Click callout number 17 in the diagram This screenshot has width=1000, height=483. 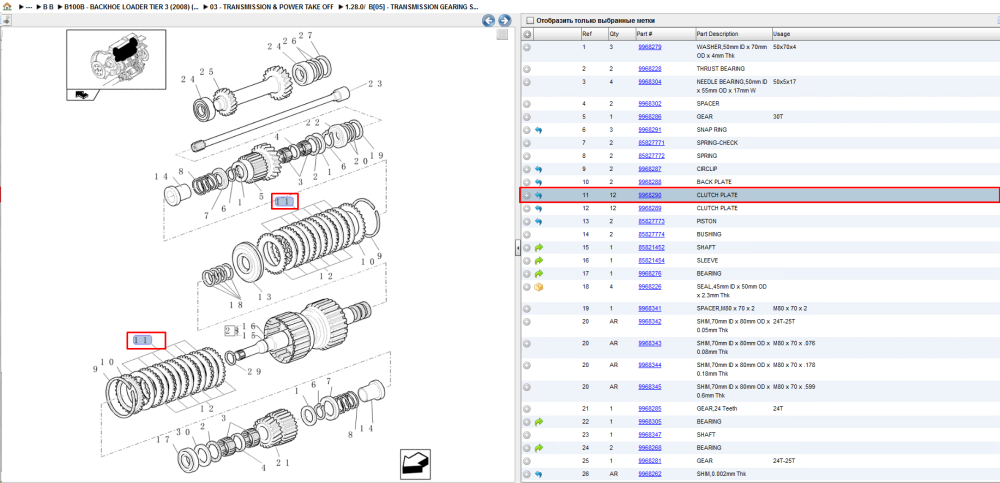pos(165,440)
